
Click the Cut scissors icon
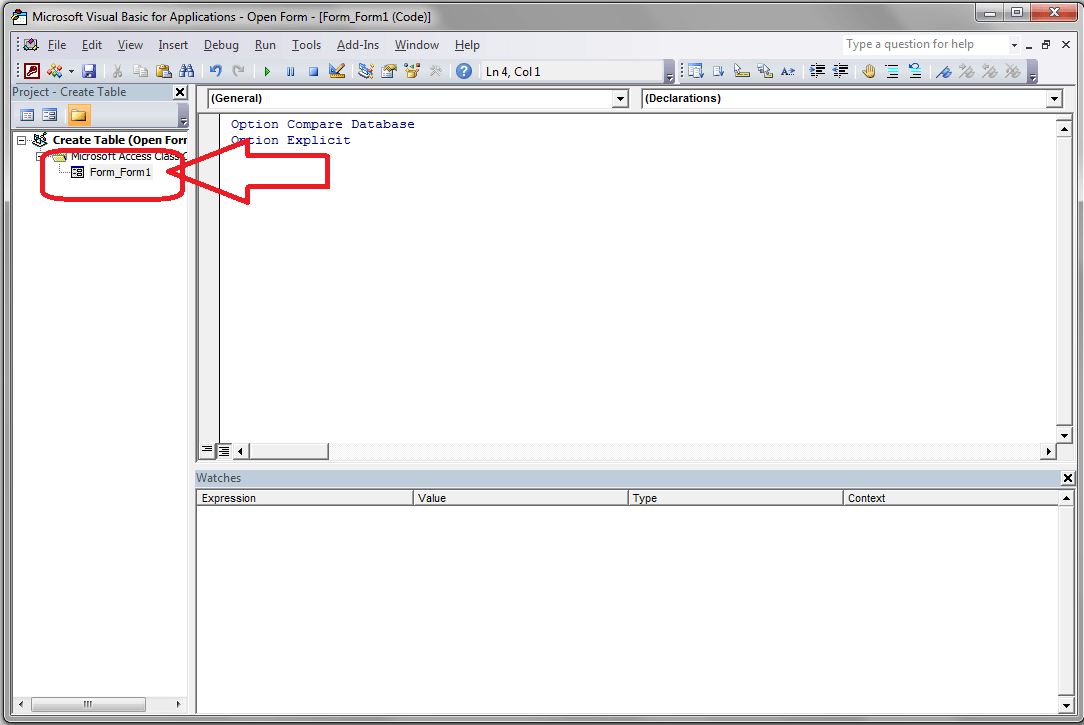(x=117, y=70)
